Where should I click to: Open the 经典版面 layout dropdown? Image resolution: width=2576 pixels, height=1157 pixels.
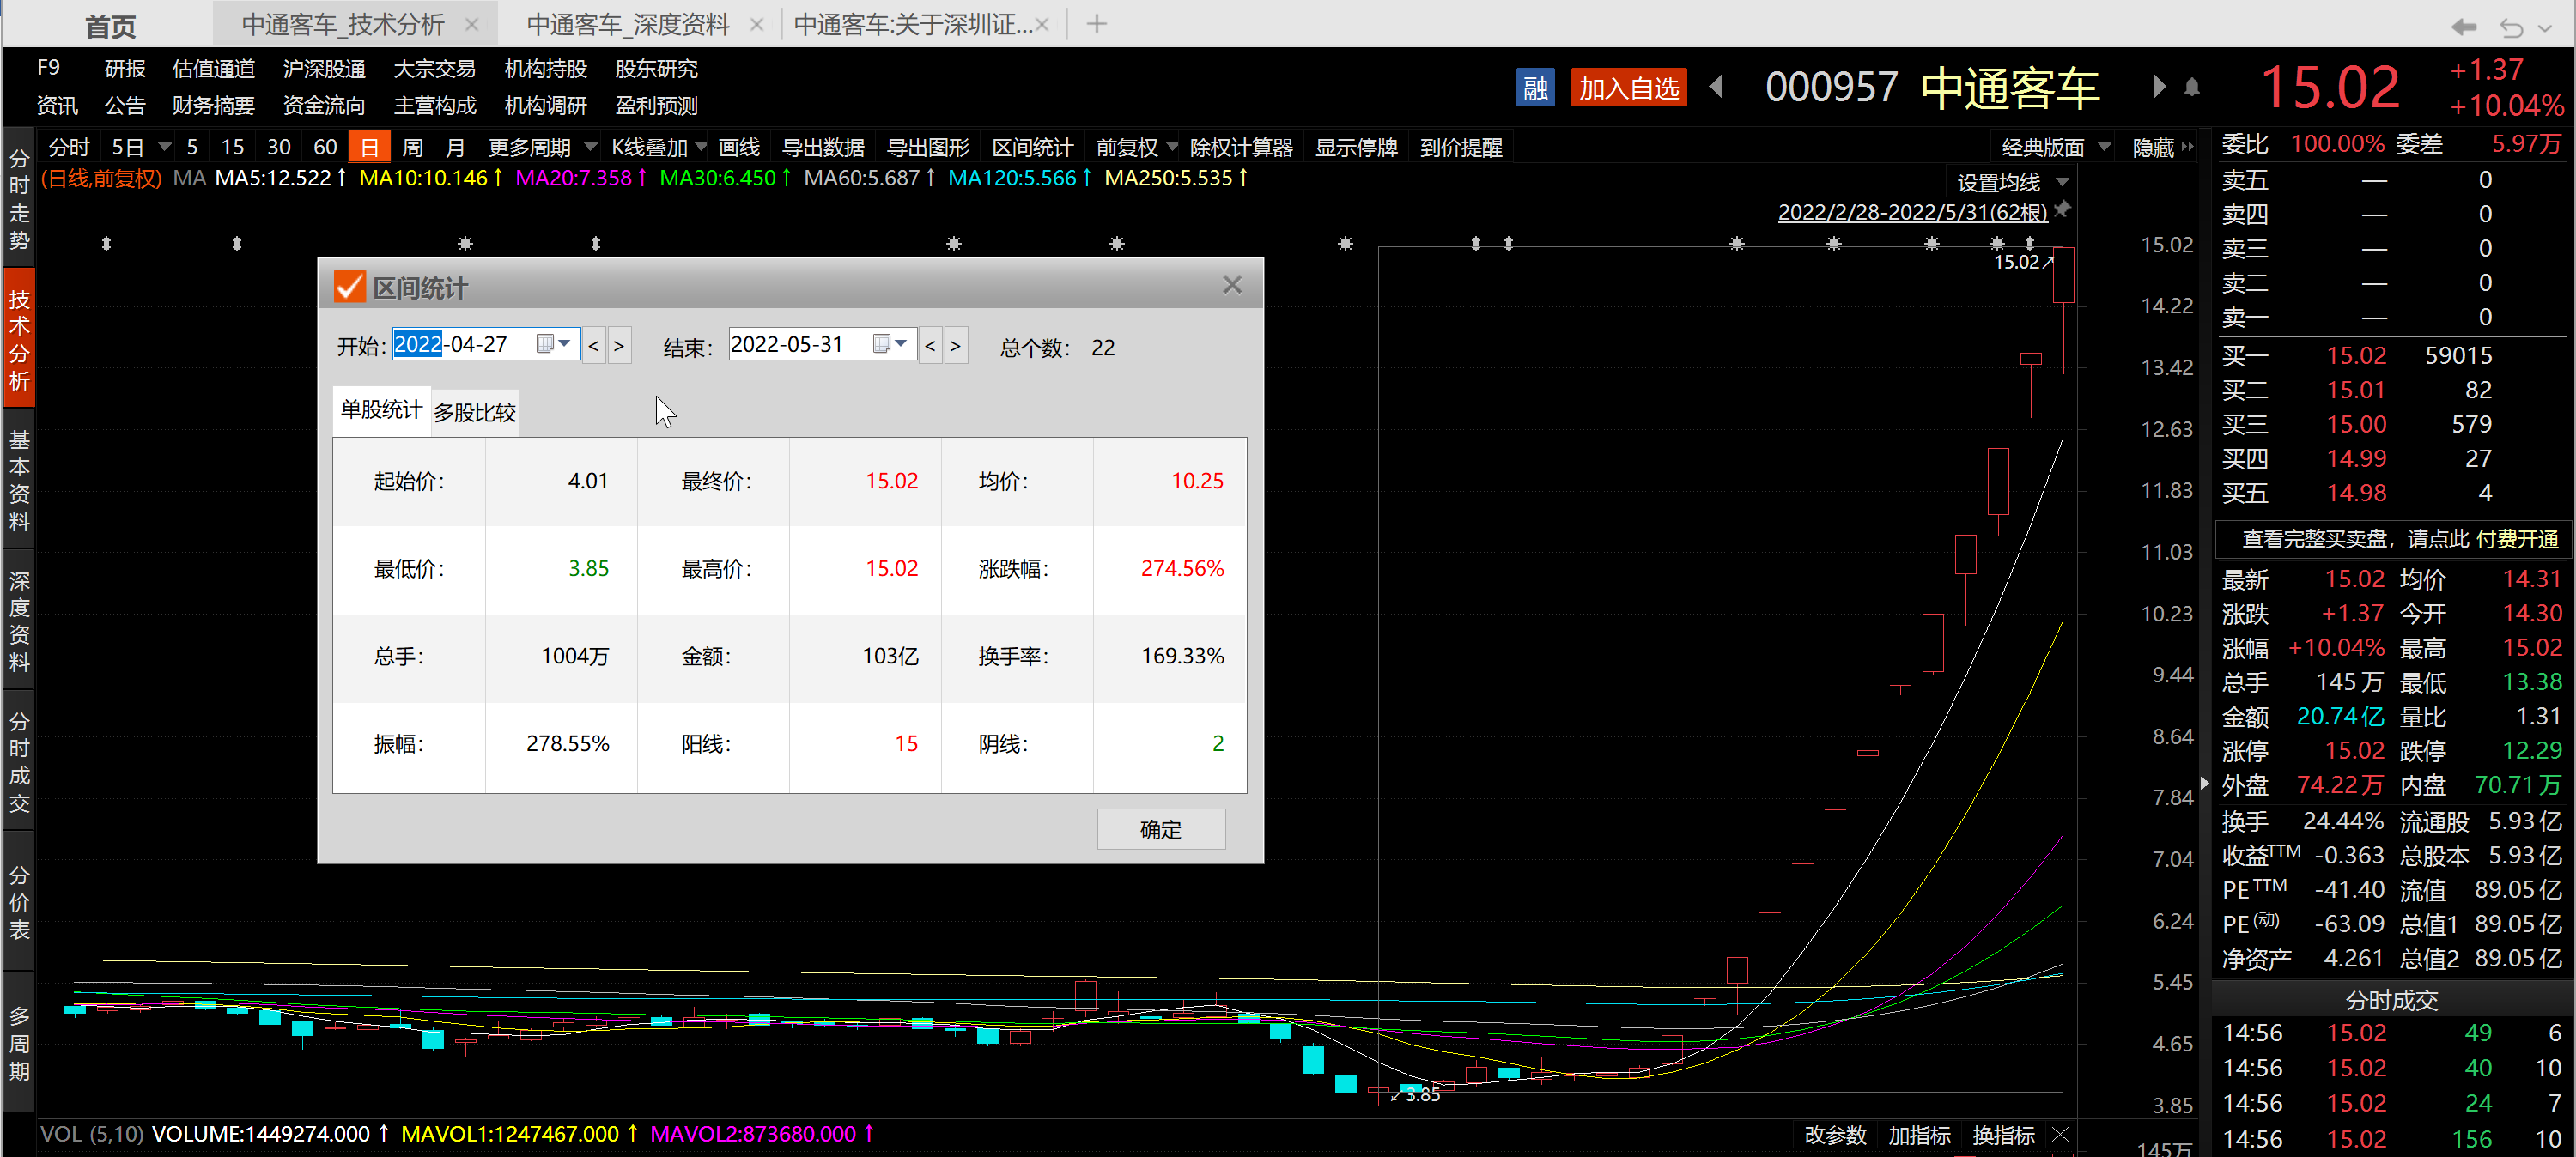(2104, 148)
